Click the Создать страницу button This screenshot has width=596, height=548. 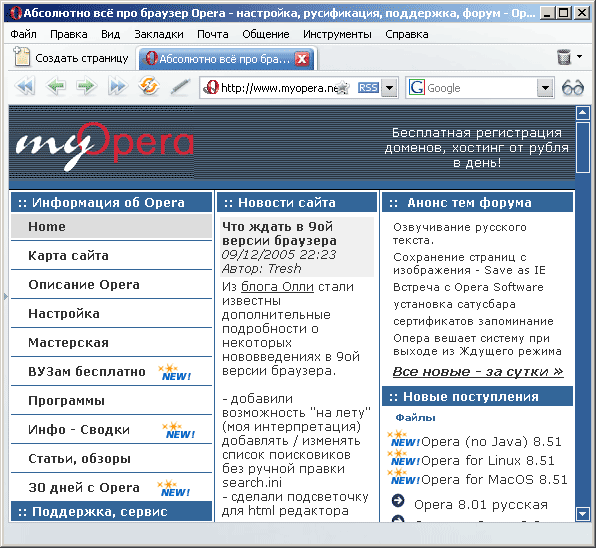(71, 58)
